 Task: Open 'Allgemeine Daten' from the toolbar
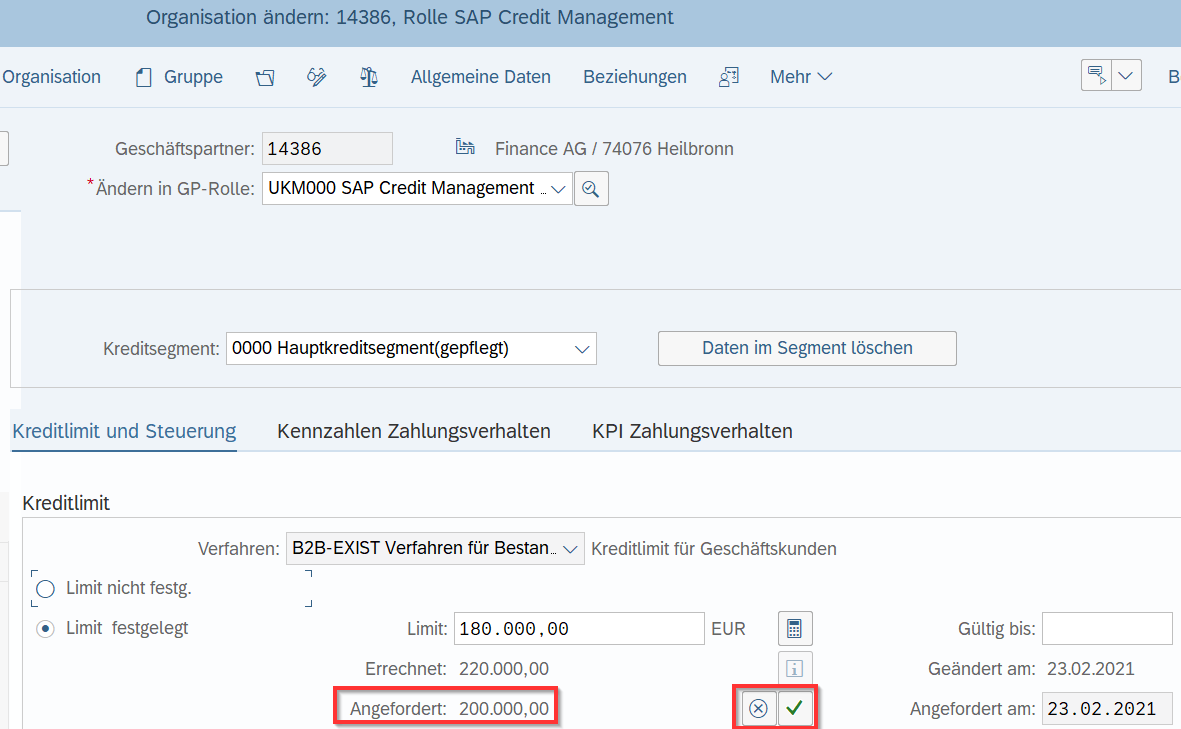click(x=481, y=76)
